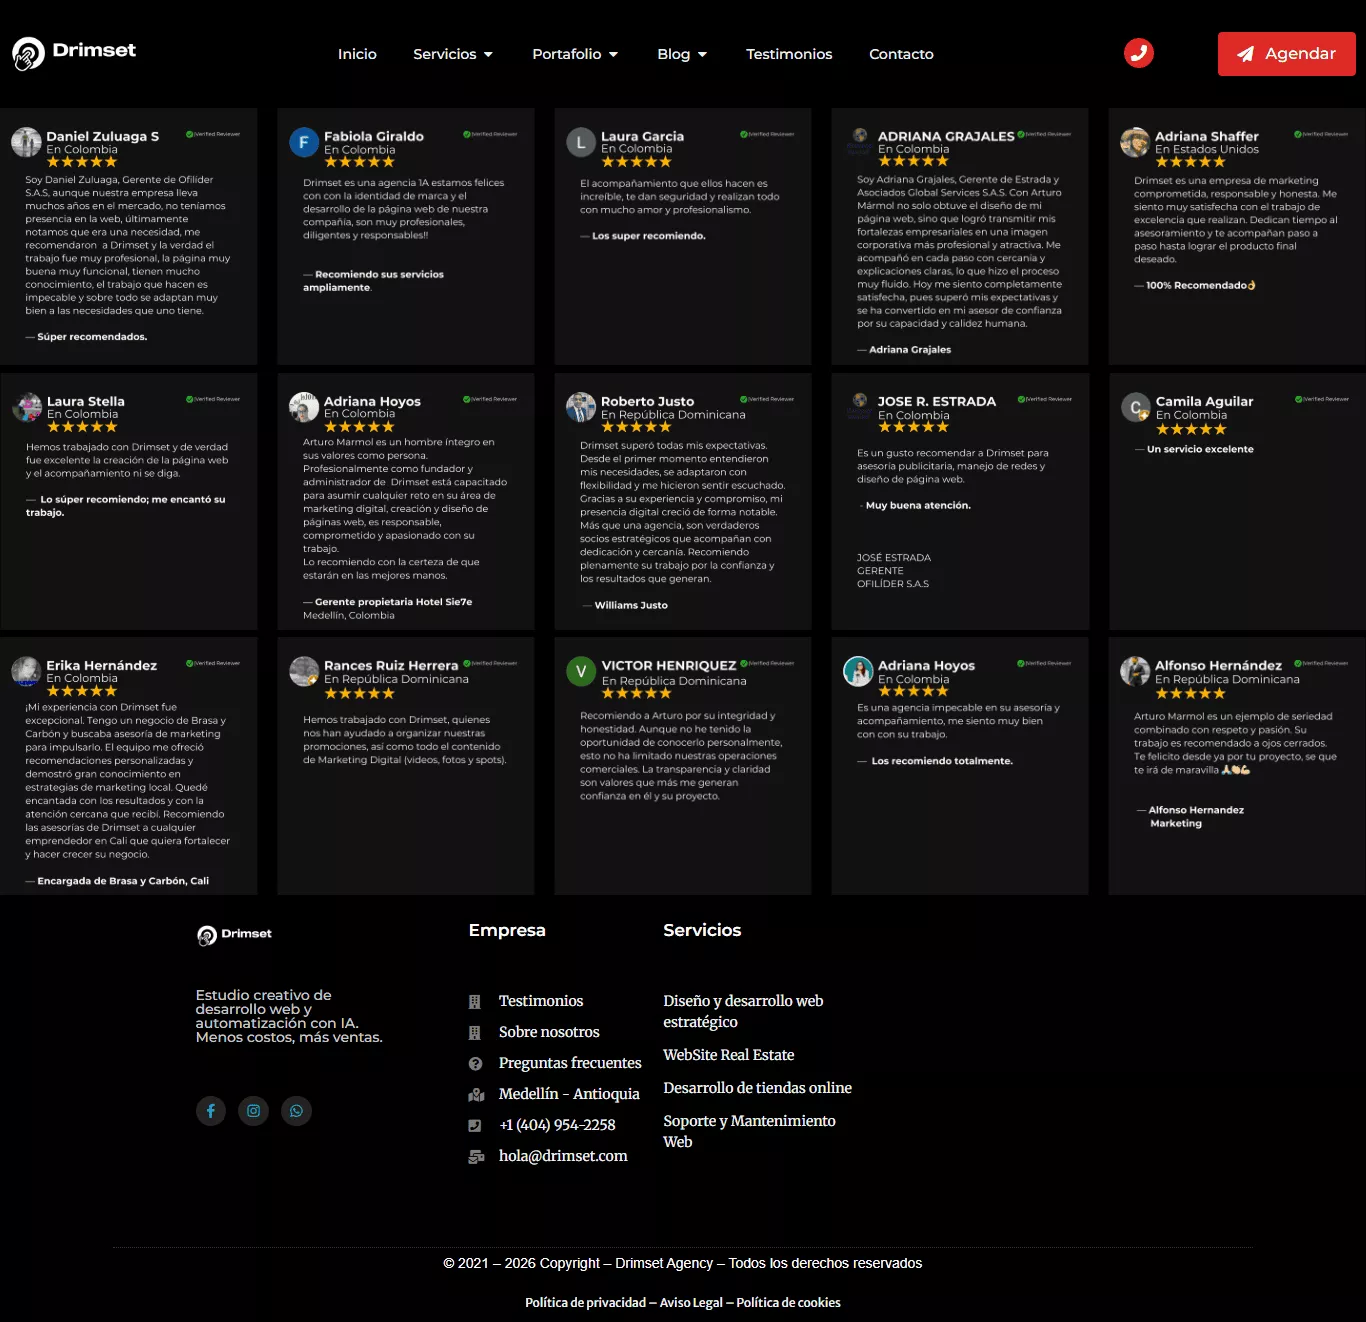Open Testimonios in the top navigation

click(789, 54)
